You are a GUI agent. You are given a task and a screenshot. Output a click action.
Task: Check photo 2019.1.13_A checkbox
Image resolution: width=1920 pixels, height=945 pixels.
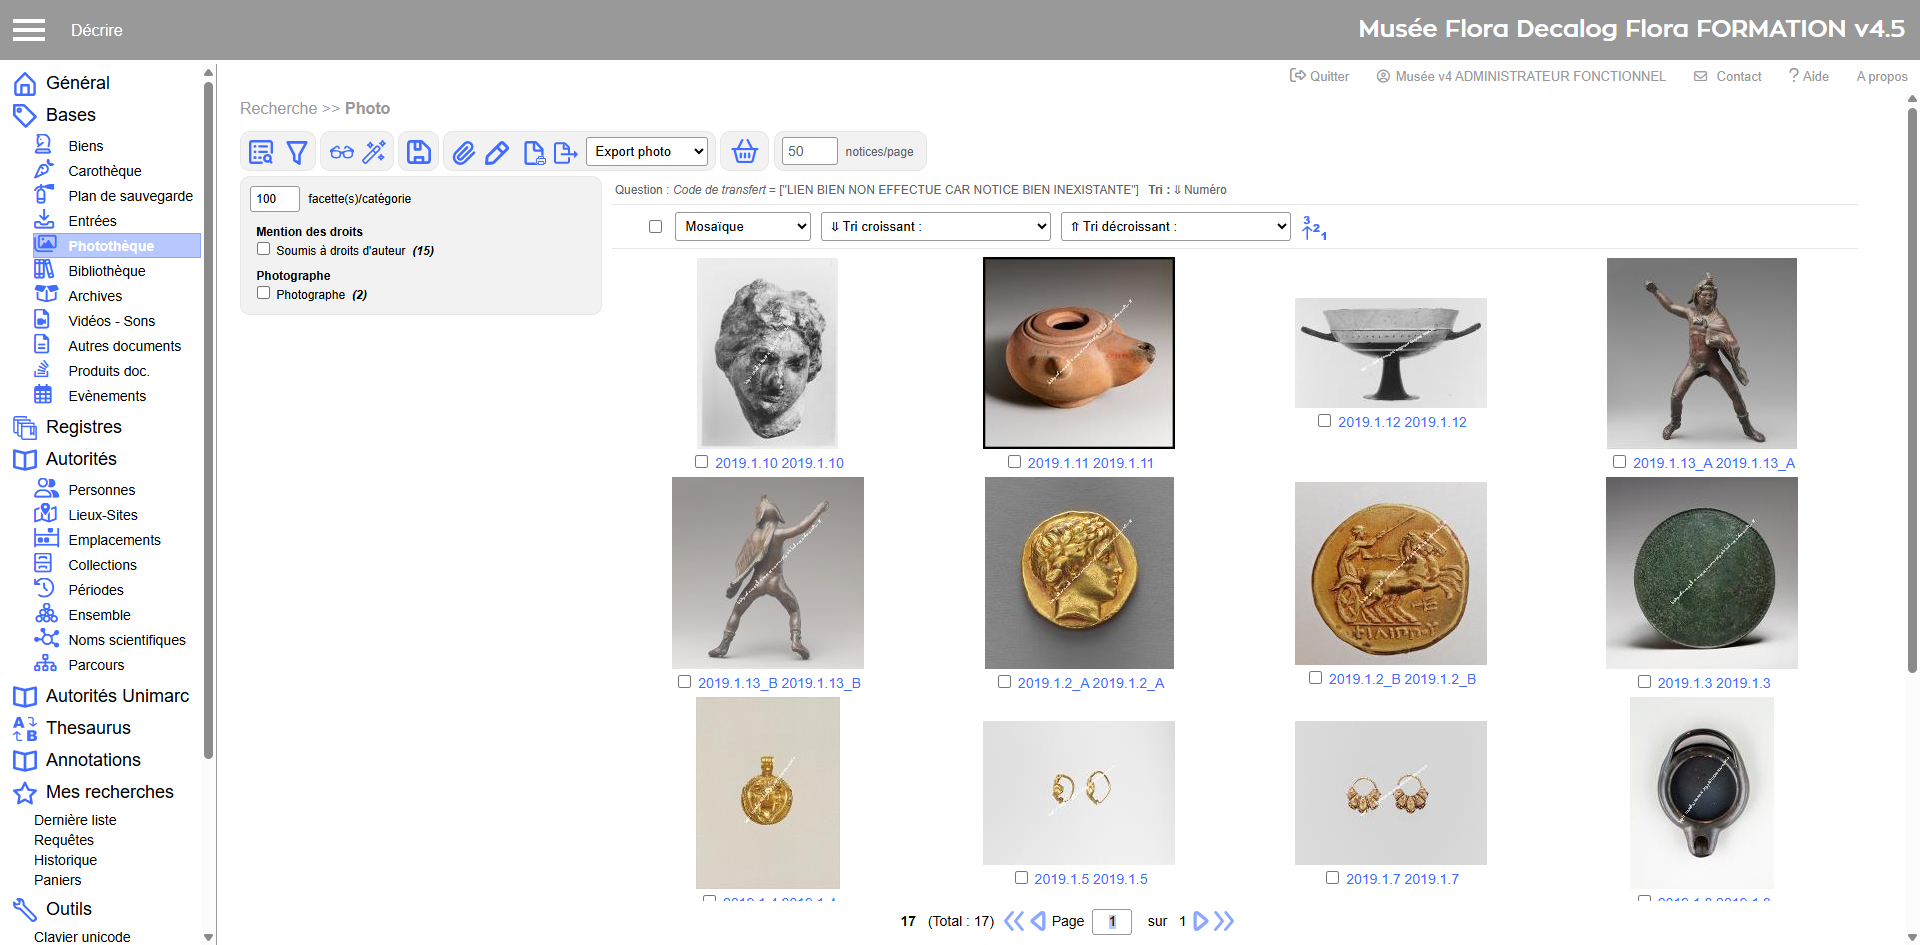click(x=1619, y=462)
